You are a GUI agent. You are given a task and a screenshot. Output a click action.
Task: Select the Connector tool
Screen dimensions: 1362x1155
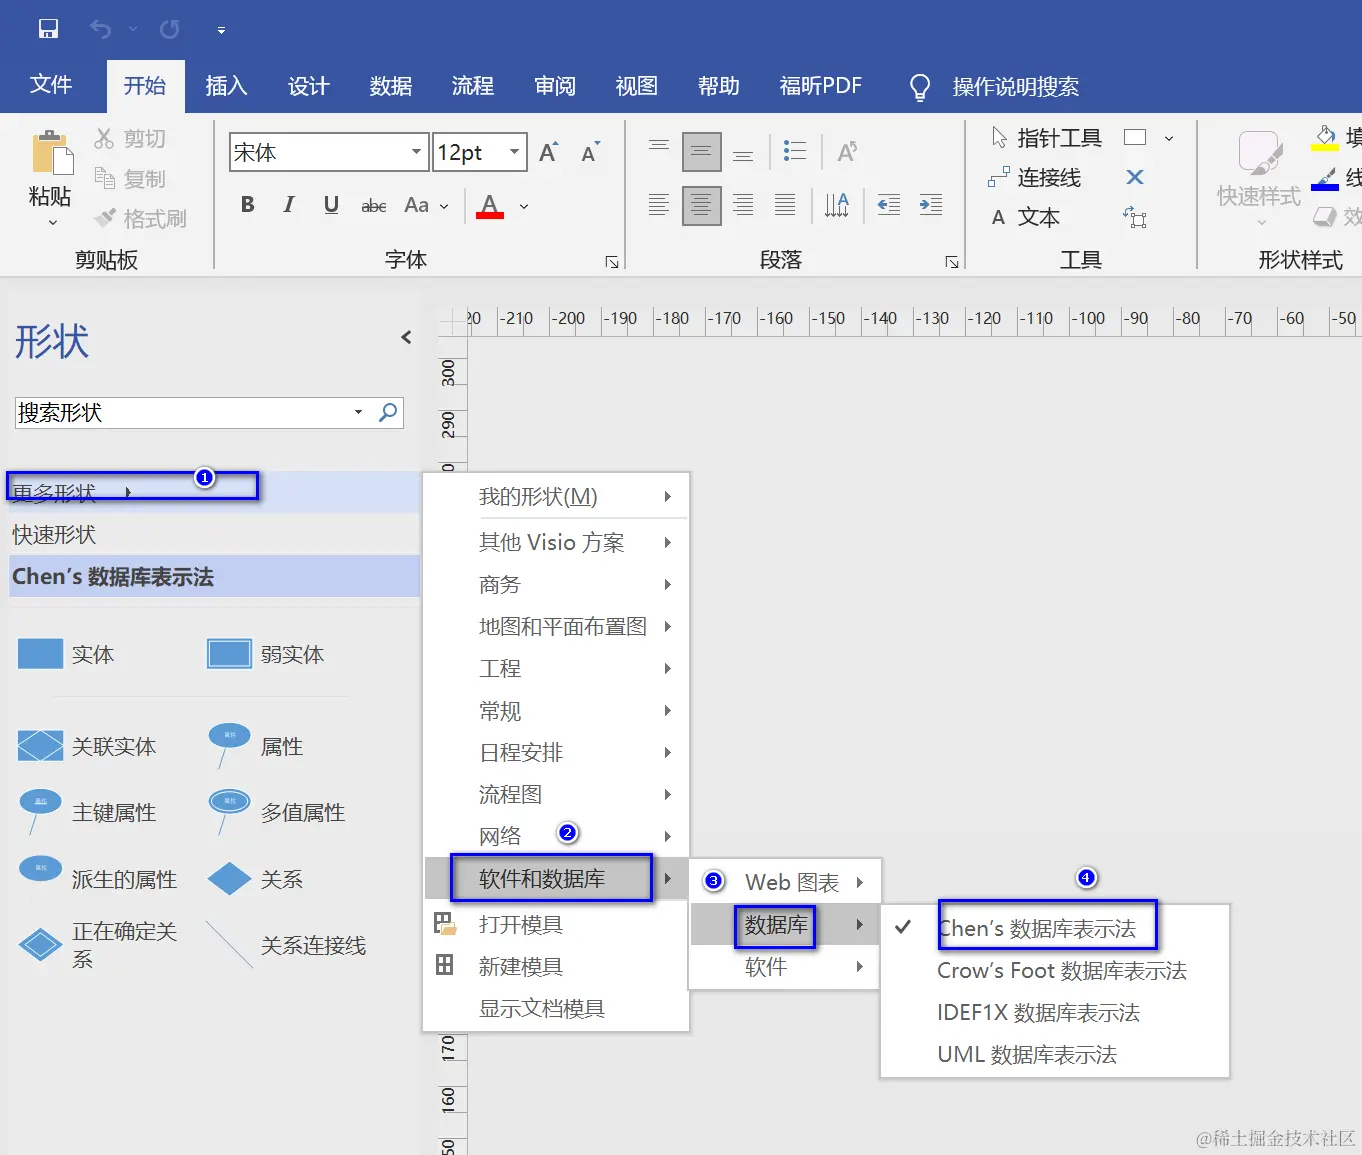[x=1035, y=178]
